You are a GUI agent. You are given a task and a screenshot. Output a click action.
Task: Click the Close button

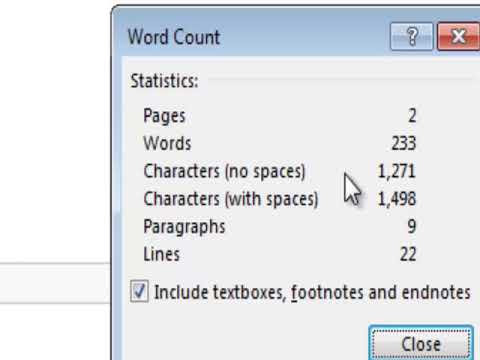[421, 344]
